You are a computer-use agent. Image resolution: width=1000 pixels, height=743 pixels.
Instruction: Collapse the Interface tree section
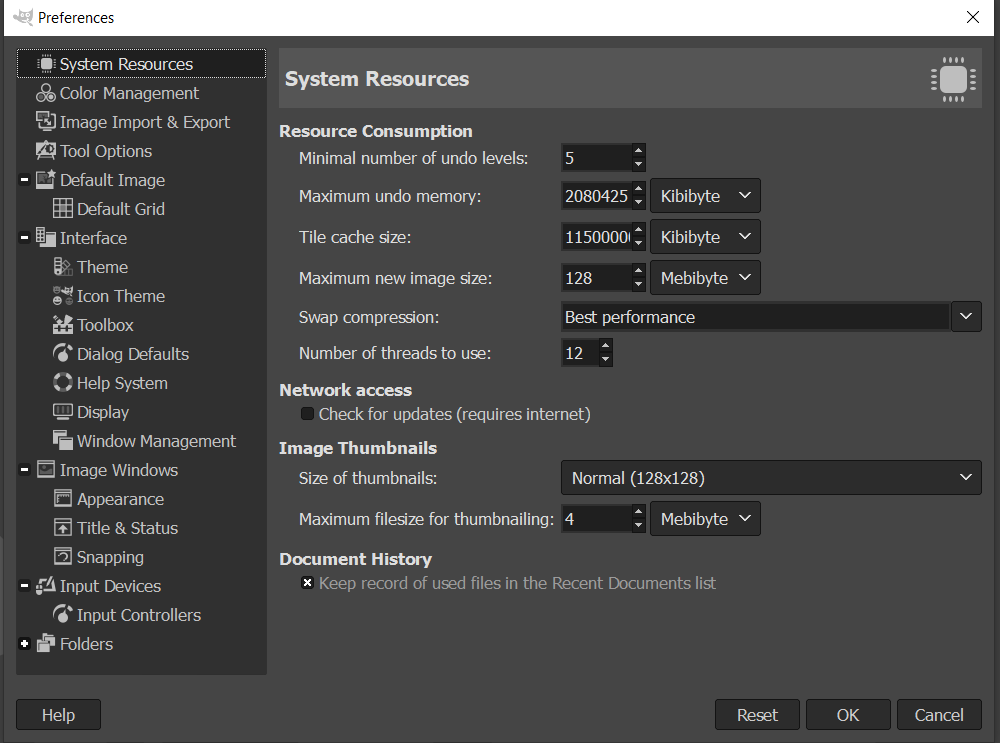pyautogui.click(x=24, y=238)
